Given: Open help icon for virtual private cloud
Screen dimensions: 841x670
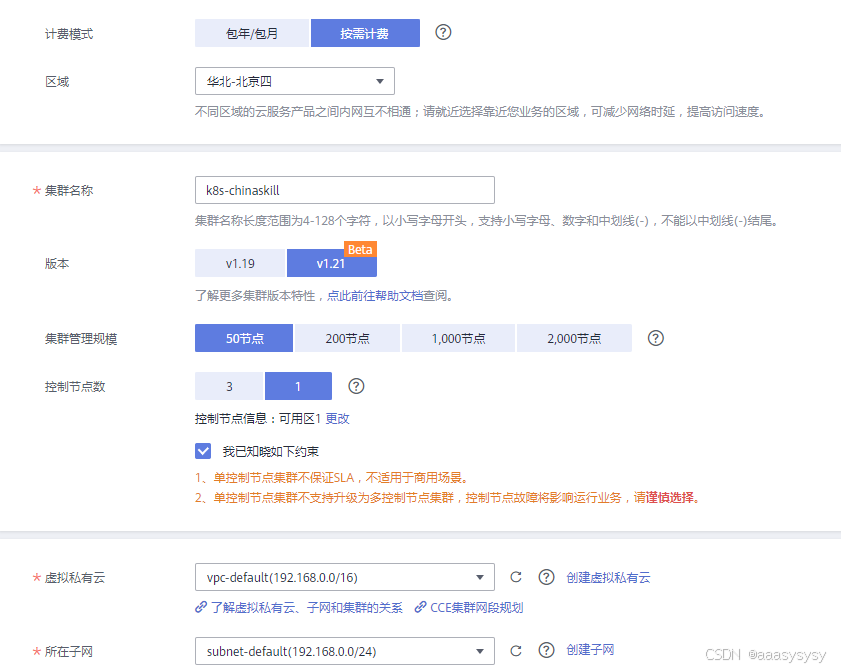Looking at the screenshot, I should coord(546,577).
